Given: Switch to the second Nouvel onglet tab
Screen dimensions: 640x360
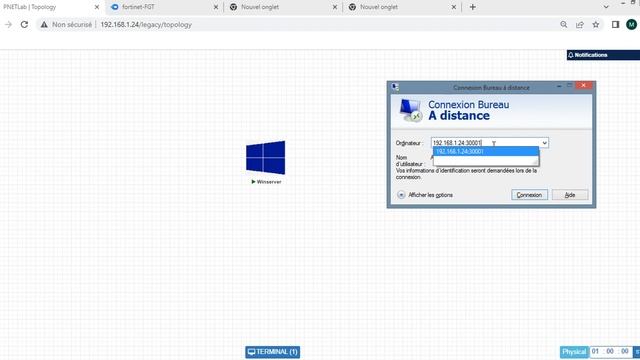Looking at the screenshot, I should click(401, 7).
